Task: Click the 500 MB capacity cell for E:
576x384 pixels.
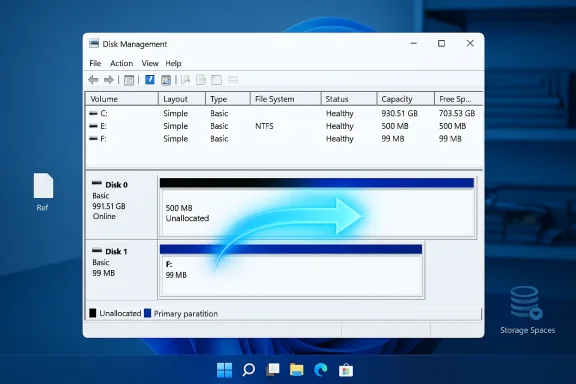Action: [x=395, y=126]
